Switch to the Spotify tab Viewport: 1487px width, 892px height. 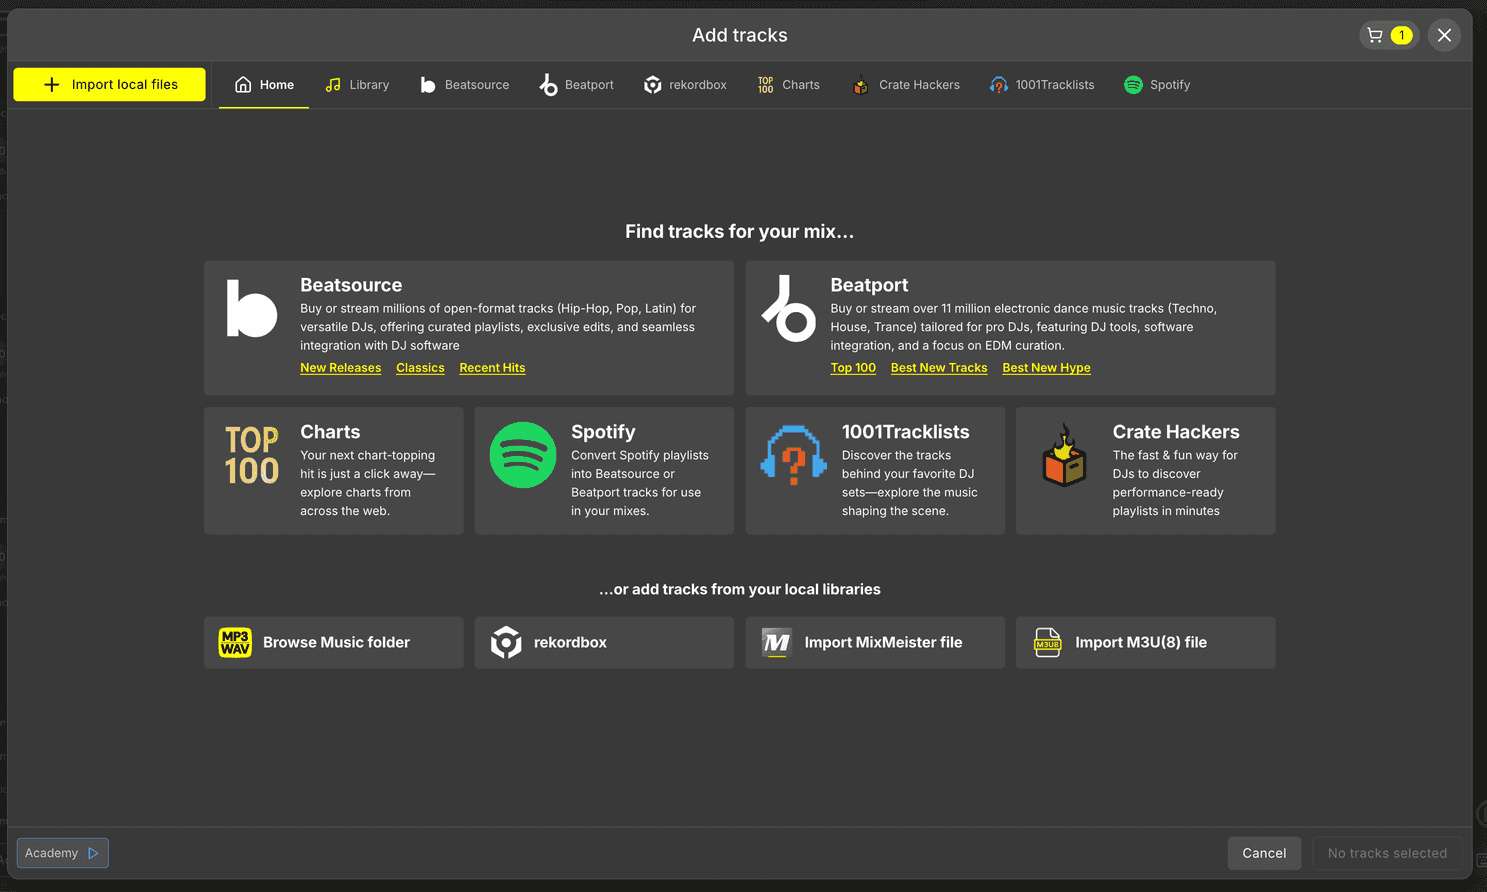pyautogui.click(x=1157, y=85)
